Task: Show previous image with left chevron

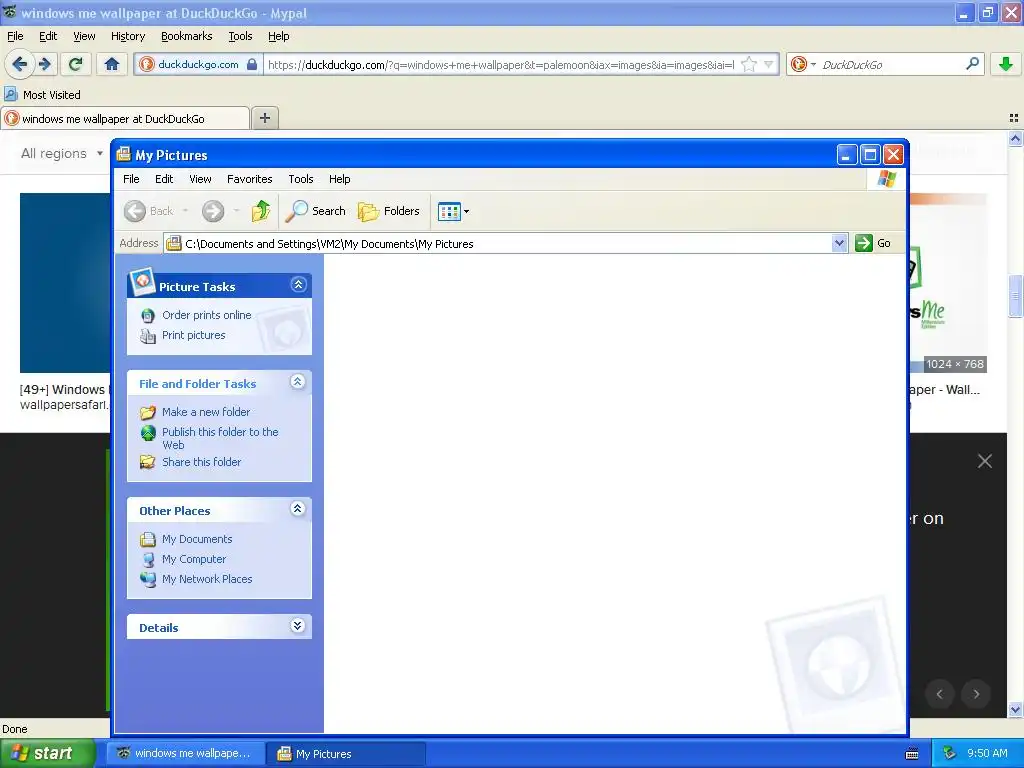Action: coord(940,694)
